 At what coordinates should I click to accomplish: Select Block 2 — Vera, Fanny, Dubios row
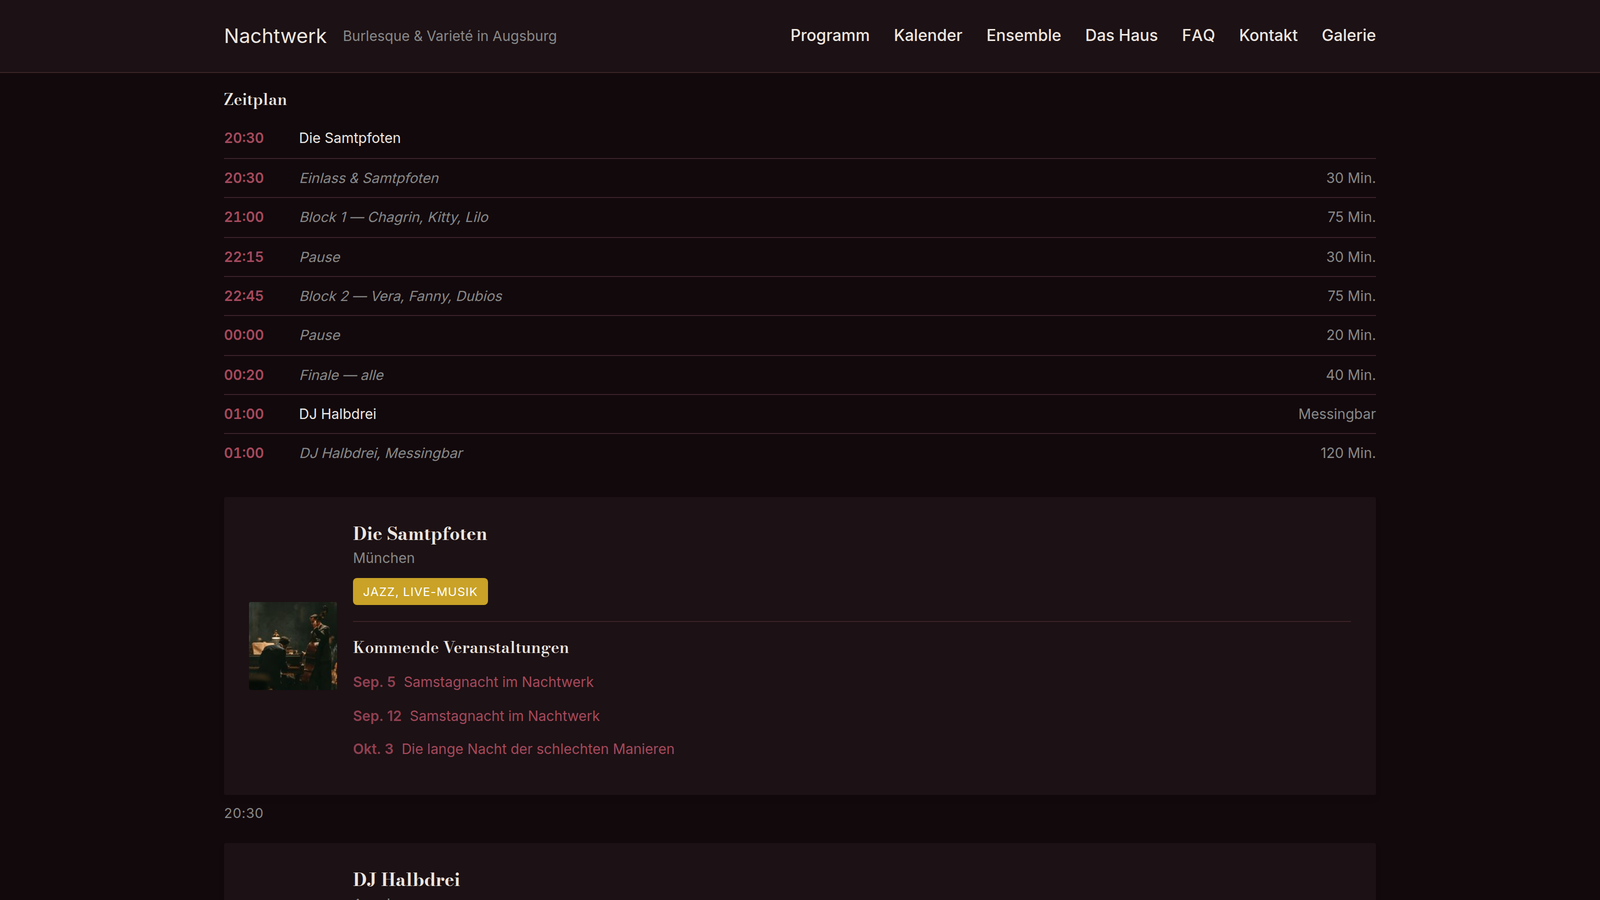coord(800,296)
